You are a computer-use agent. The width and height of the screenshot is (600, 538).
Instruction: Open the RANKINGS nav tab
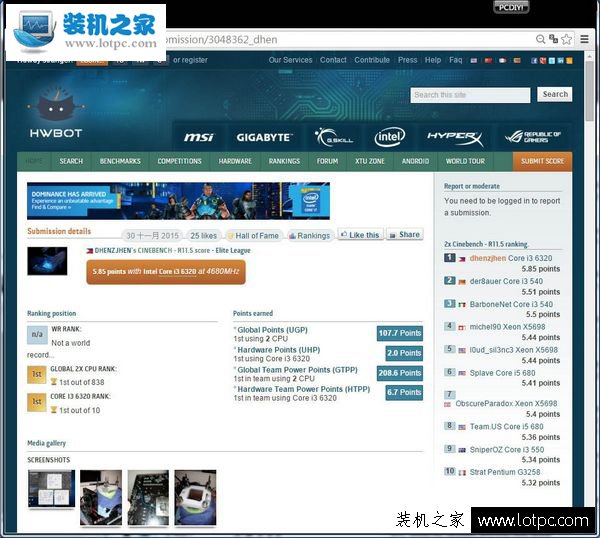pos(284,161)
